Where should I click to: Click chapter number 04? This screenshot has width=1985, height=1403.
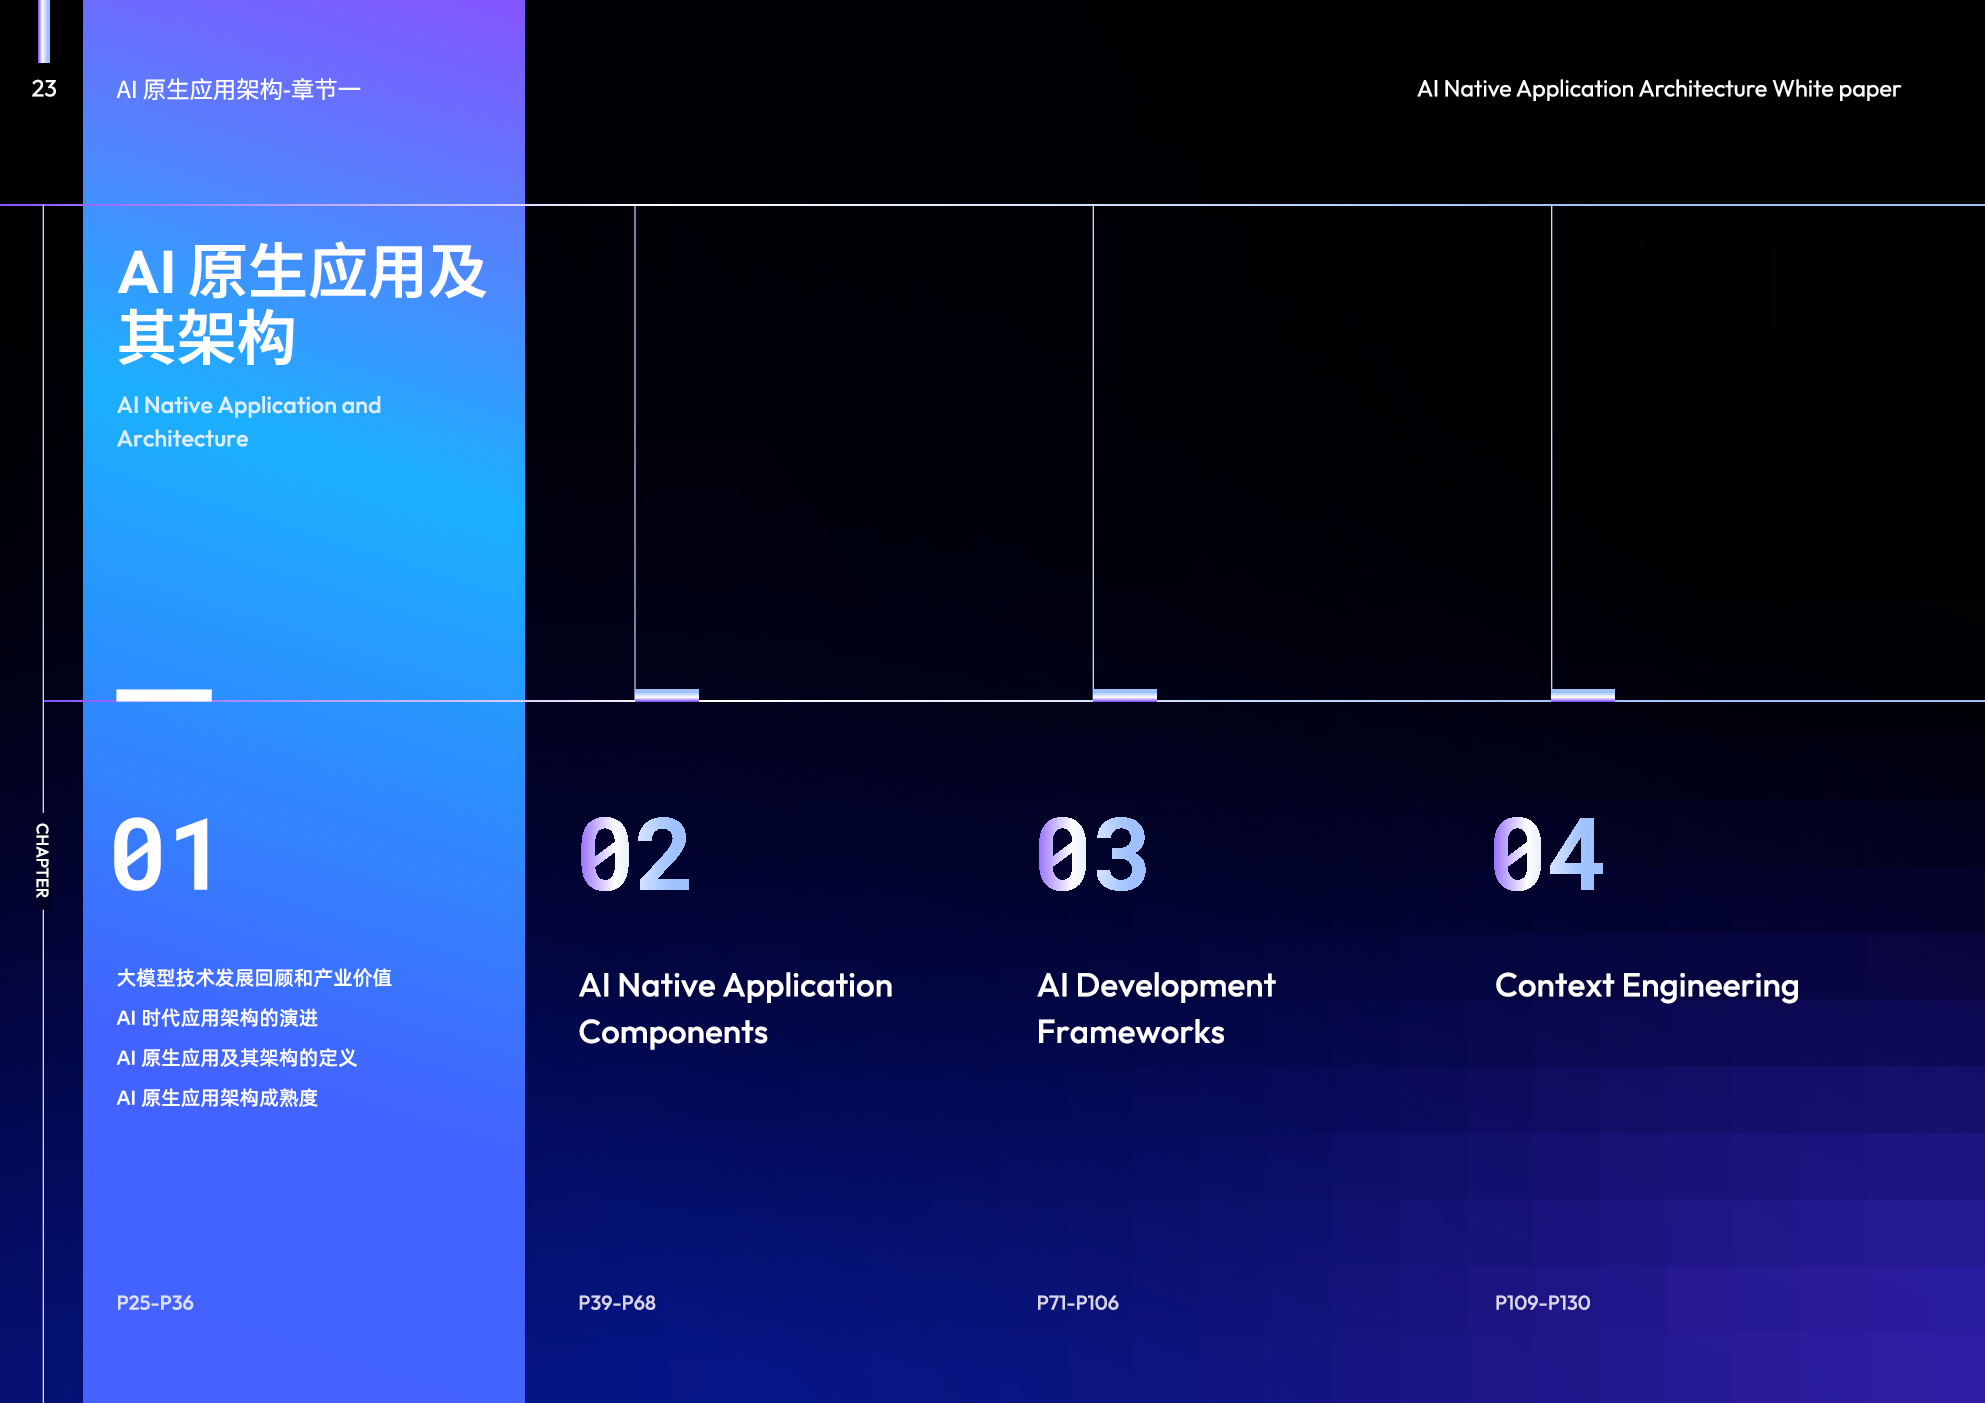1549,854
